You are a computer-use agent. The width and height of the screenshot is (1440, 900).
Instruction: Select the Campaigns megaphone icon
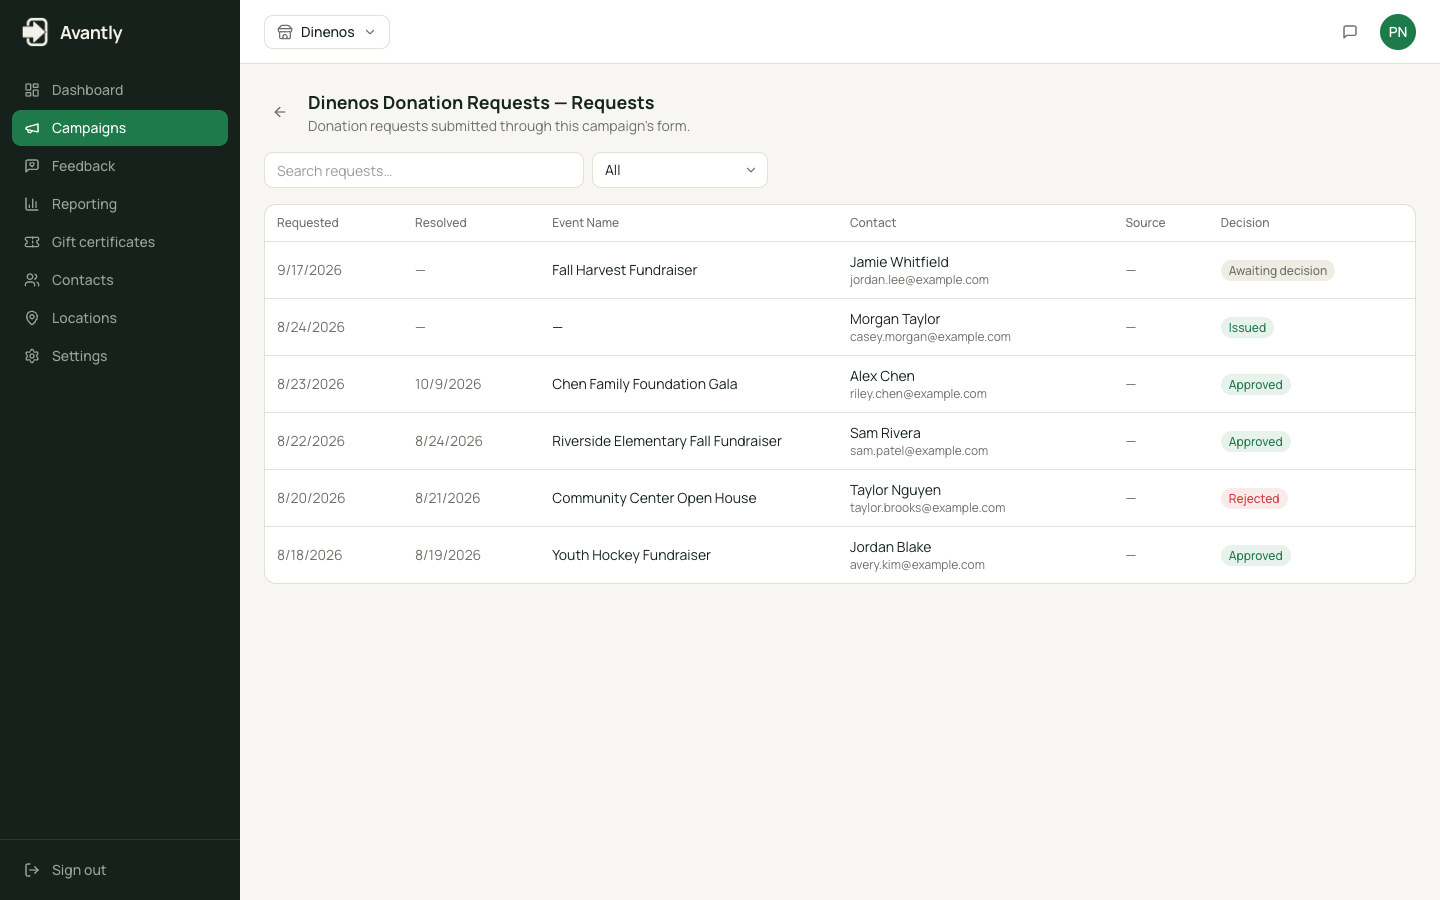tap(32, 128)
